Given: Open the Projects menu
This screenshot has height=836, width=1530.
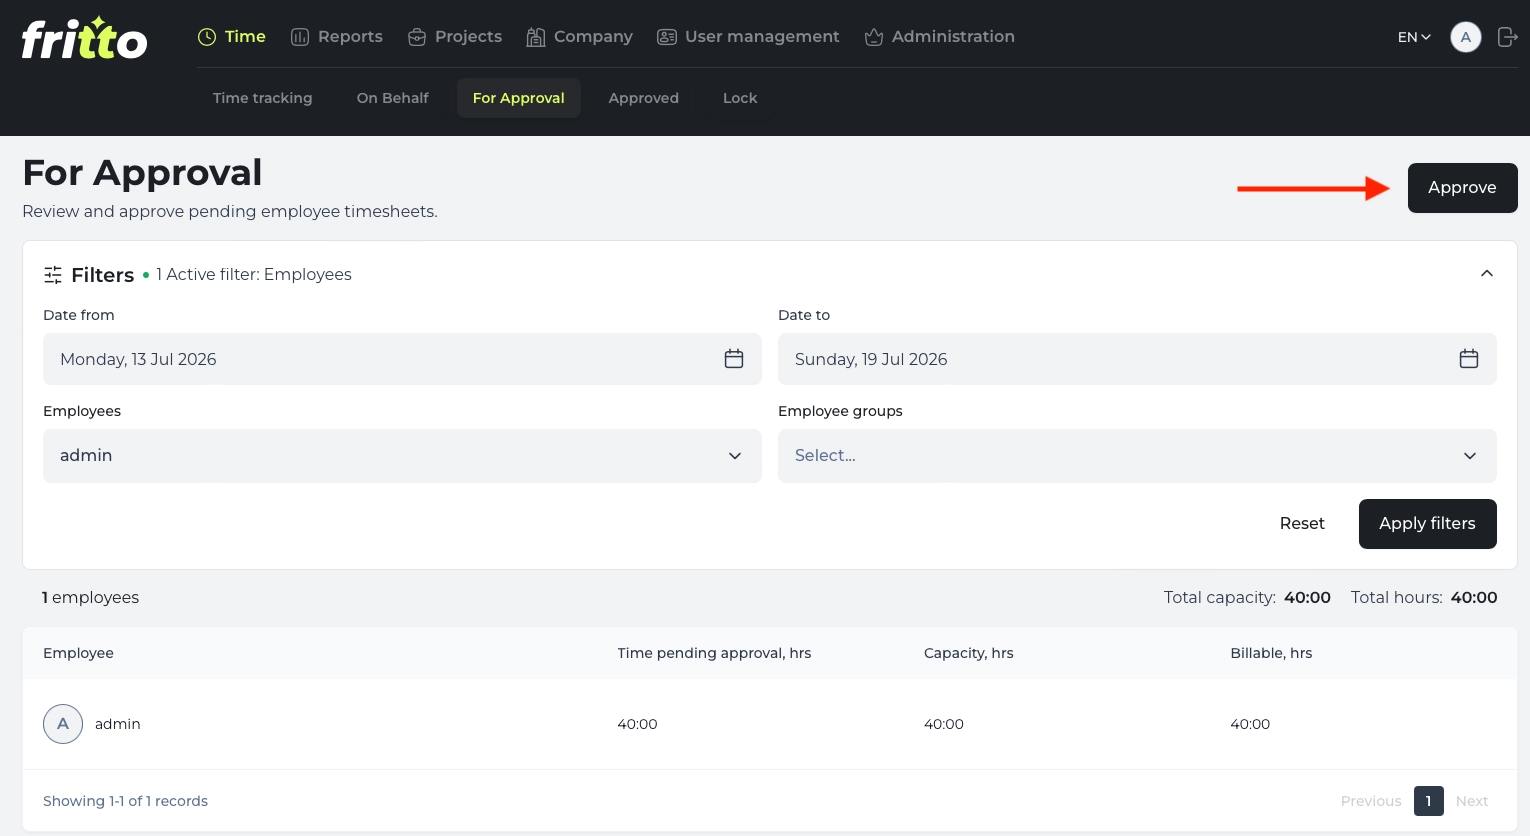Looking at the screenshot, I should click(455, 37).
